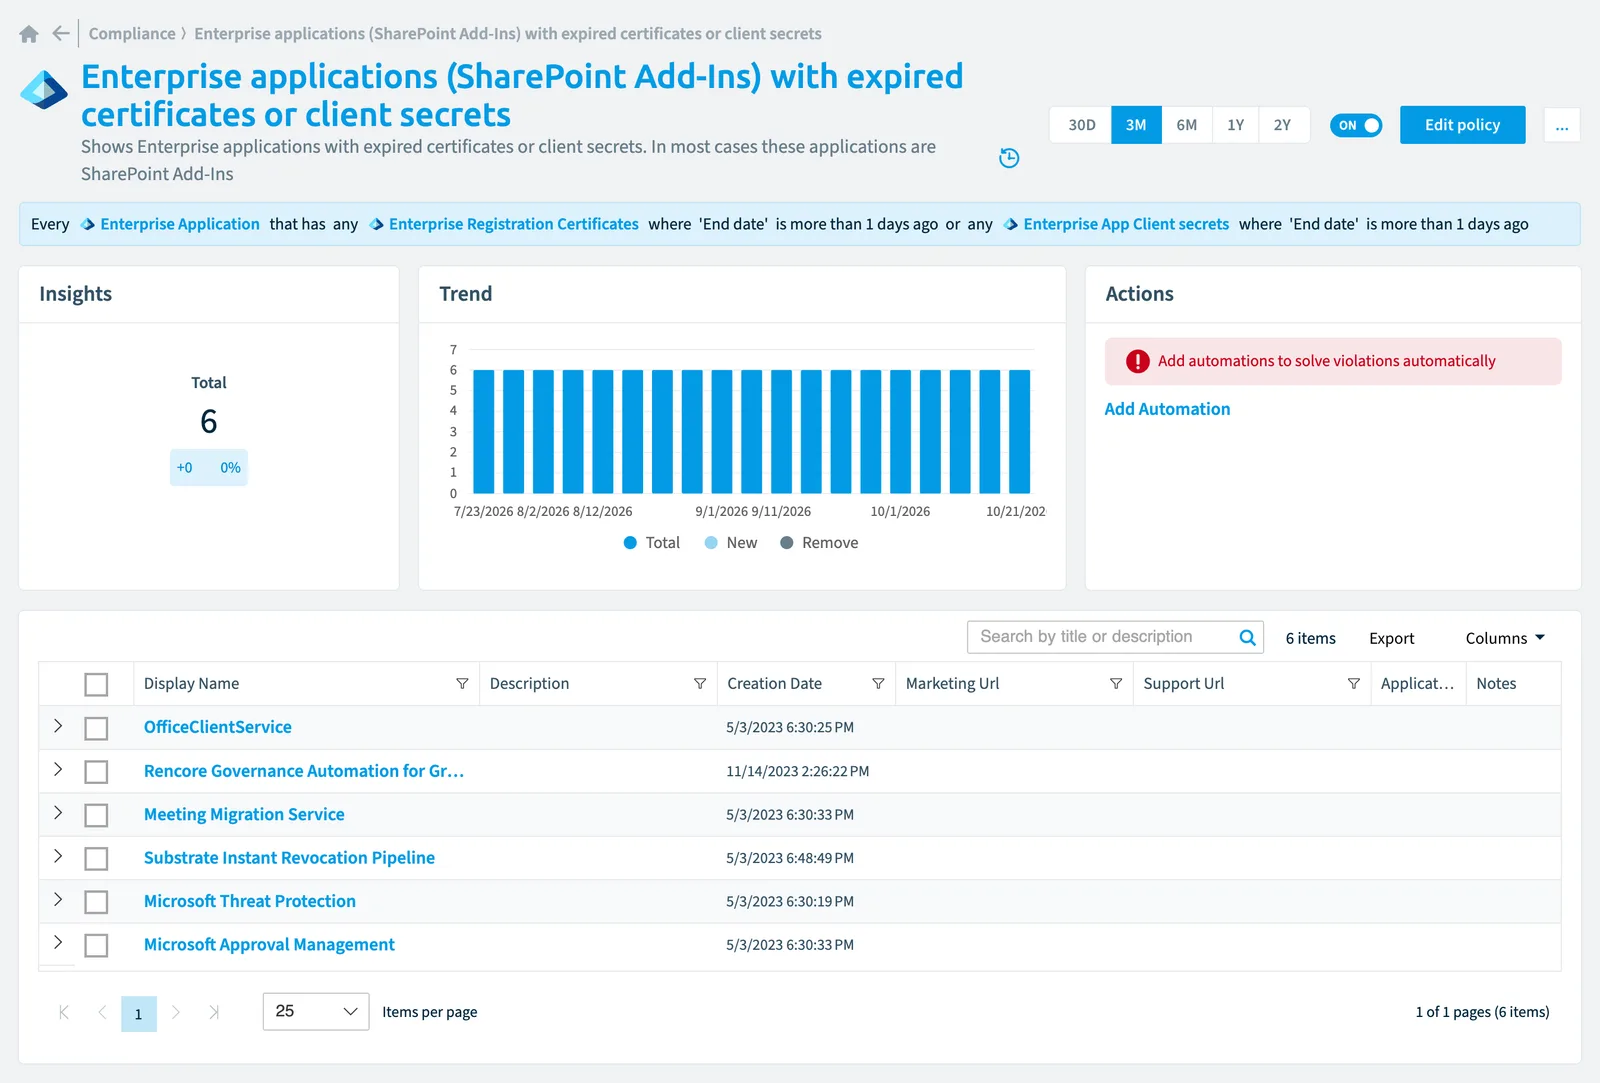Click the search magnifier icon
1600x1083 pixels.
(1247, 638)
